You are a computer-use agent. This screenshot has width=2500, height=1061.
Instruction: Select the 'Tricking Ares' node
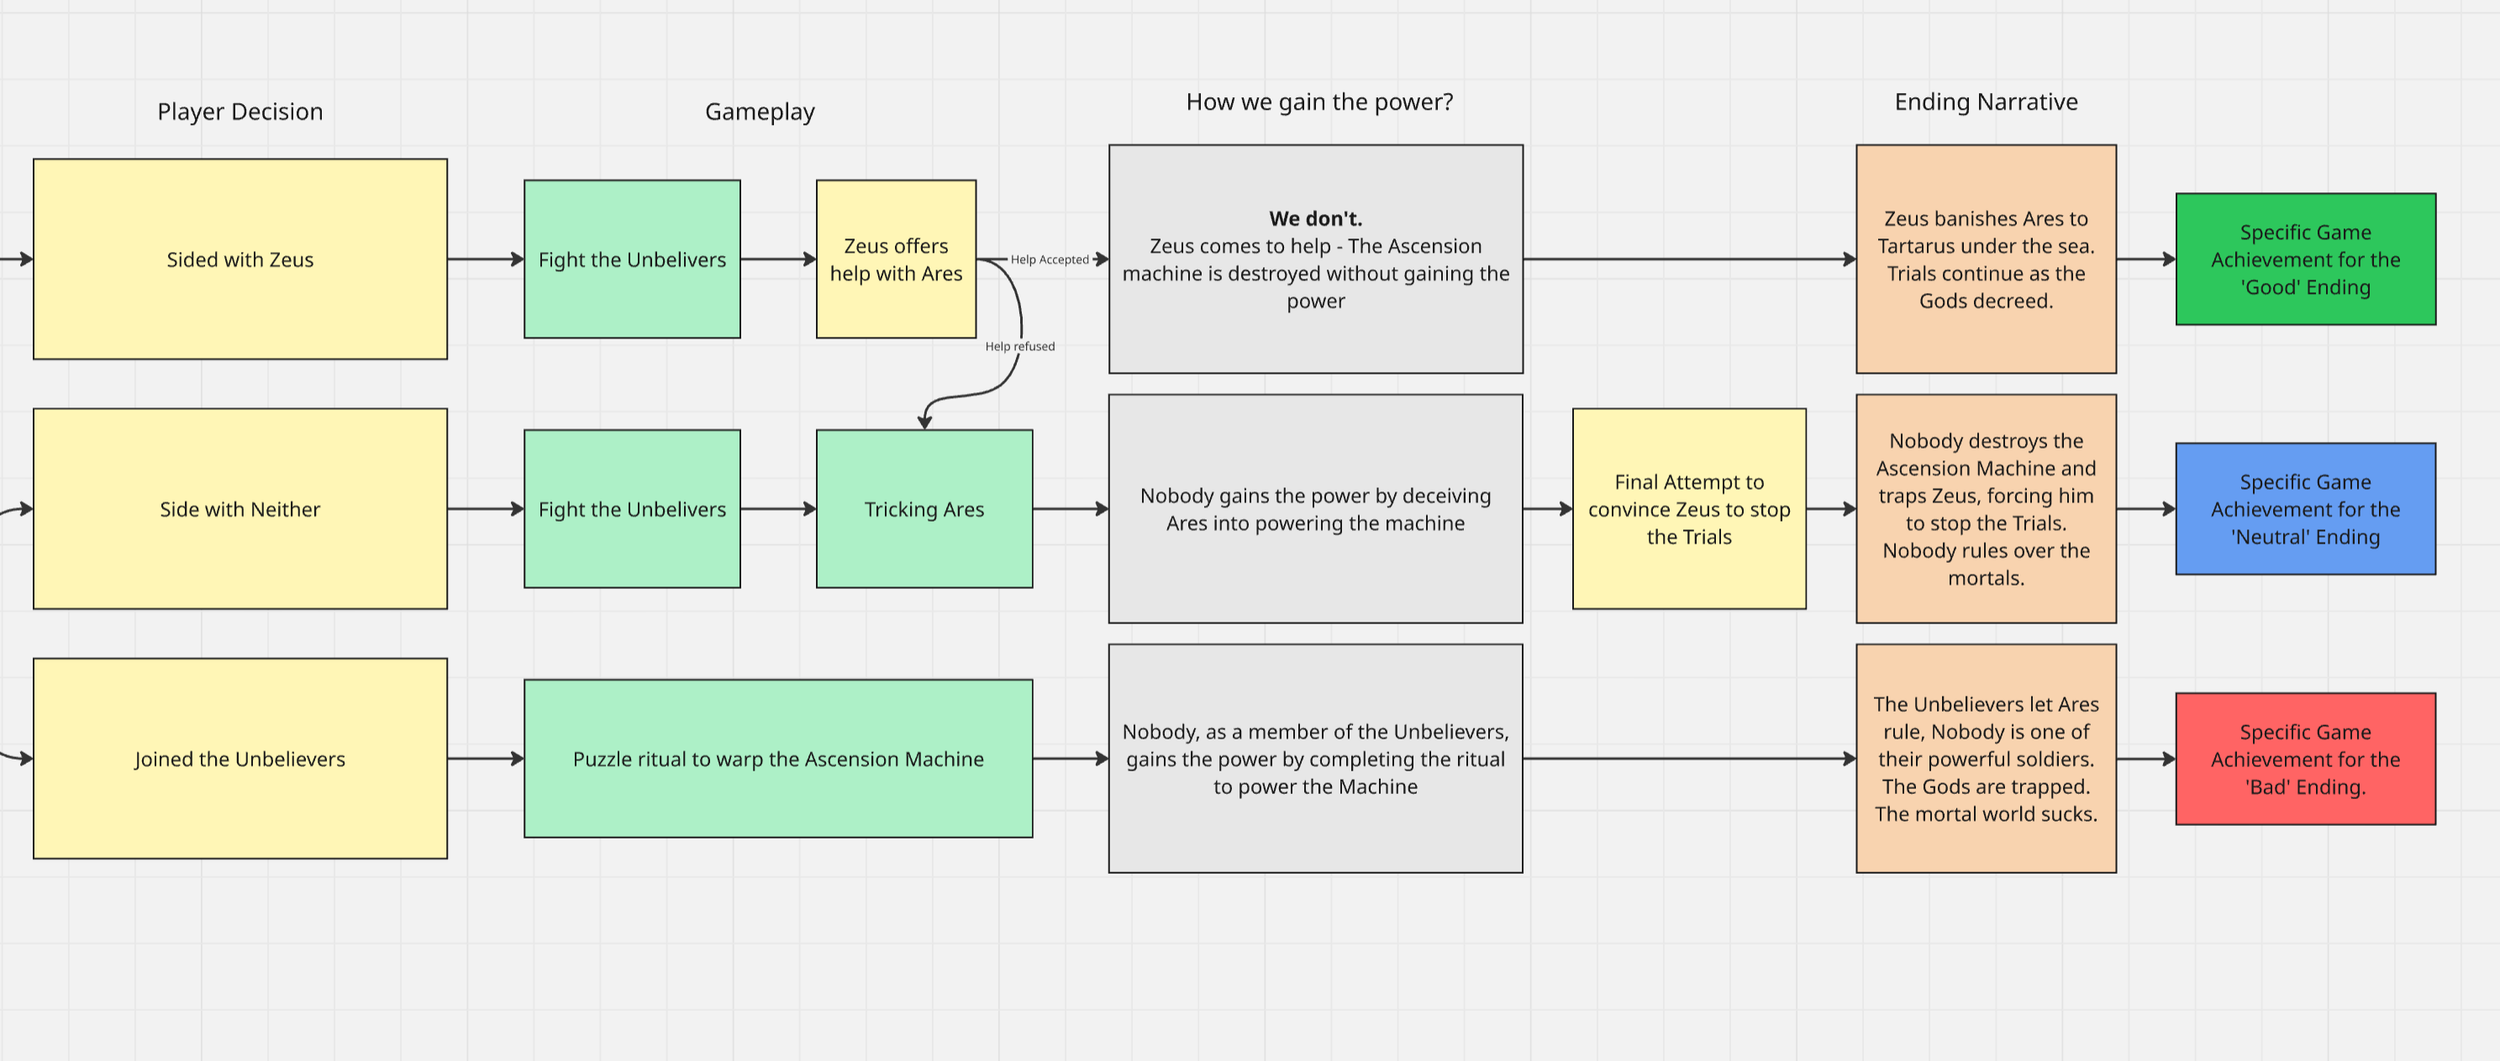coord(923,508)
